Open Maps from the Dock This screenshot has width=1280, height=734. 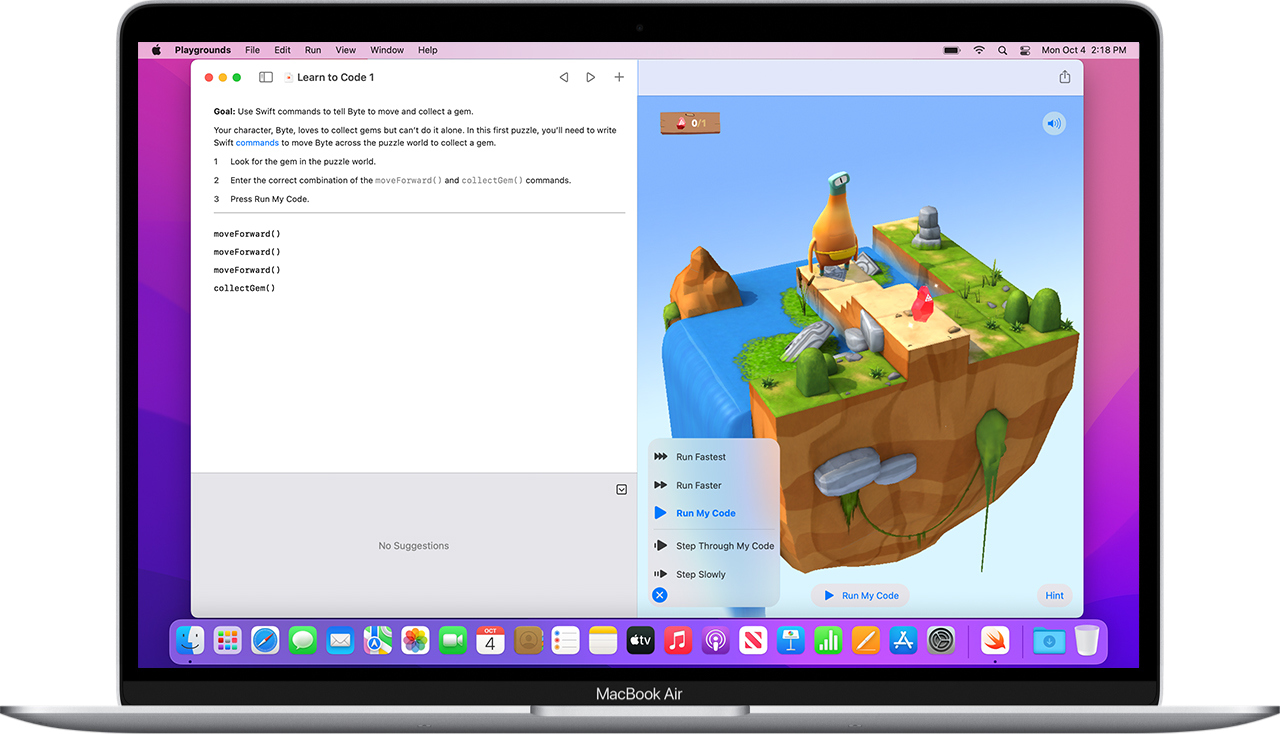tap(378, 640)
